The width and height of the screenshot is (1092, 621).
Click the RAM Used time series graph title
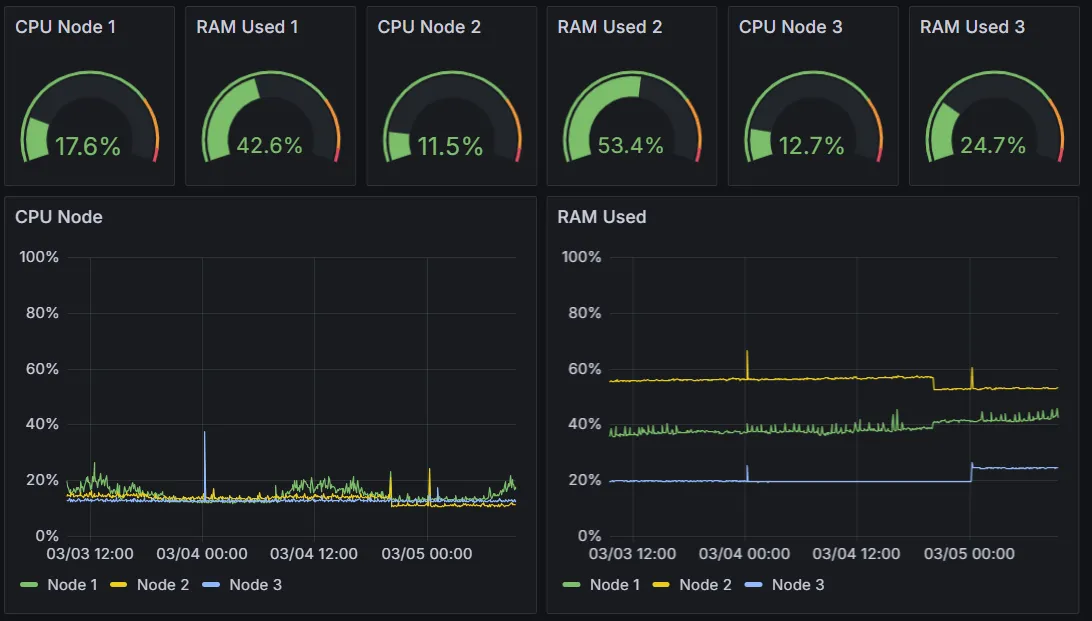[602, 217]
